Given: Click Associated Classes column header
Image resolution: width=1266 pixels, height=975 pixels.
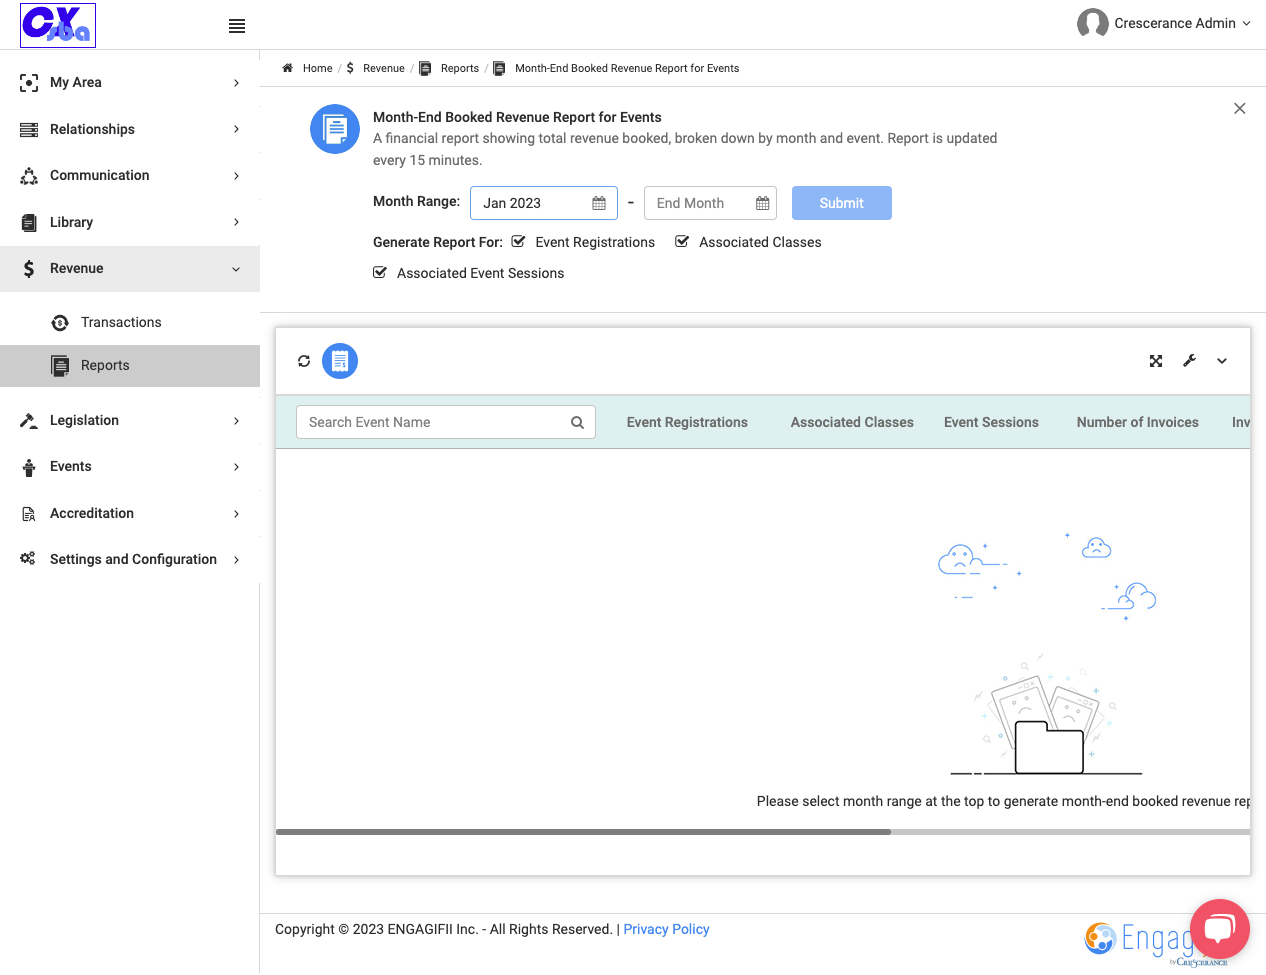Looking at the screenshot, I should click(852, 422).
